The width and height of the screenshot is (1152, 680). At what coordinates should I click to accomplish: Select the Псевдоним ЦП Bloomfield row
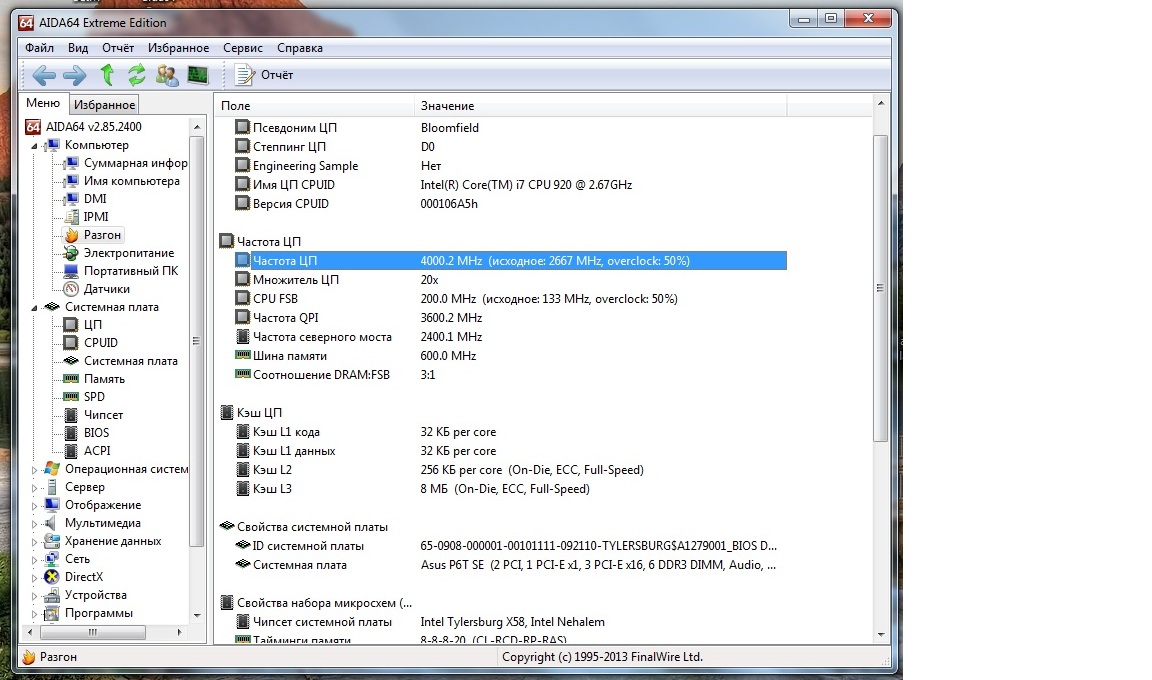(510, 128)
